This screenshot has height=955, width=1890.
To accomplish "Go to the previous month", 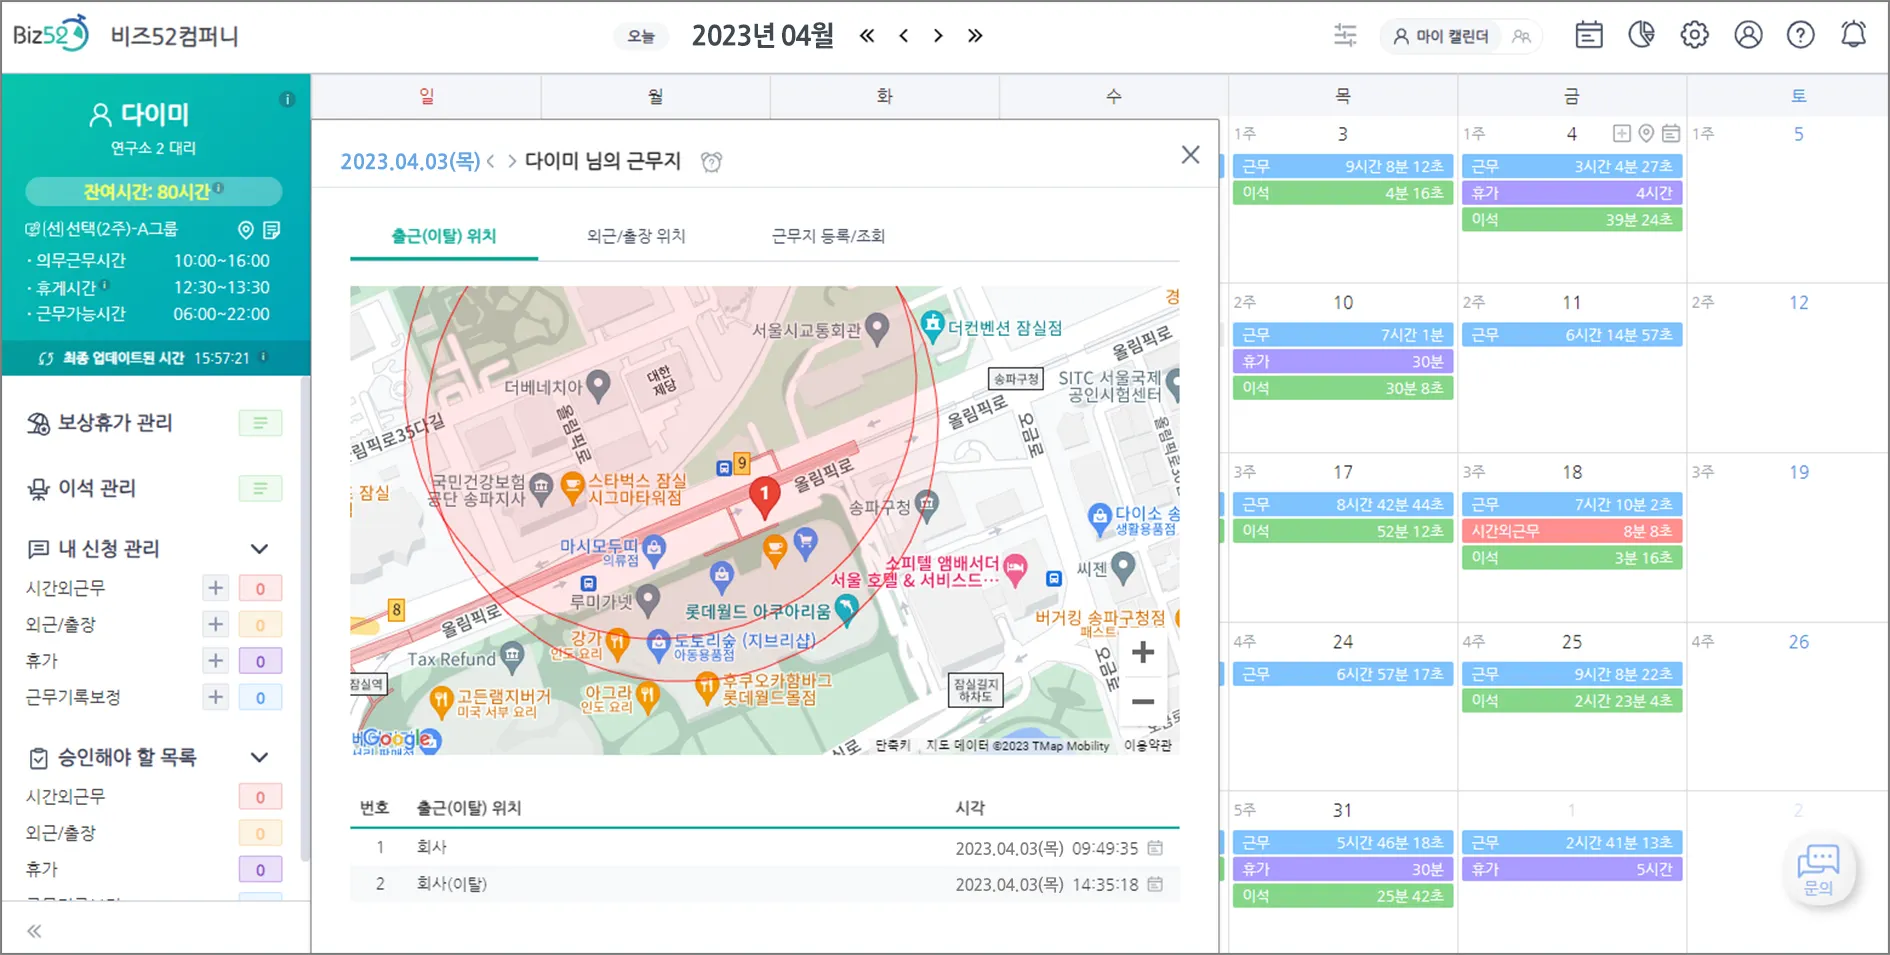I will (904, 36).
